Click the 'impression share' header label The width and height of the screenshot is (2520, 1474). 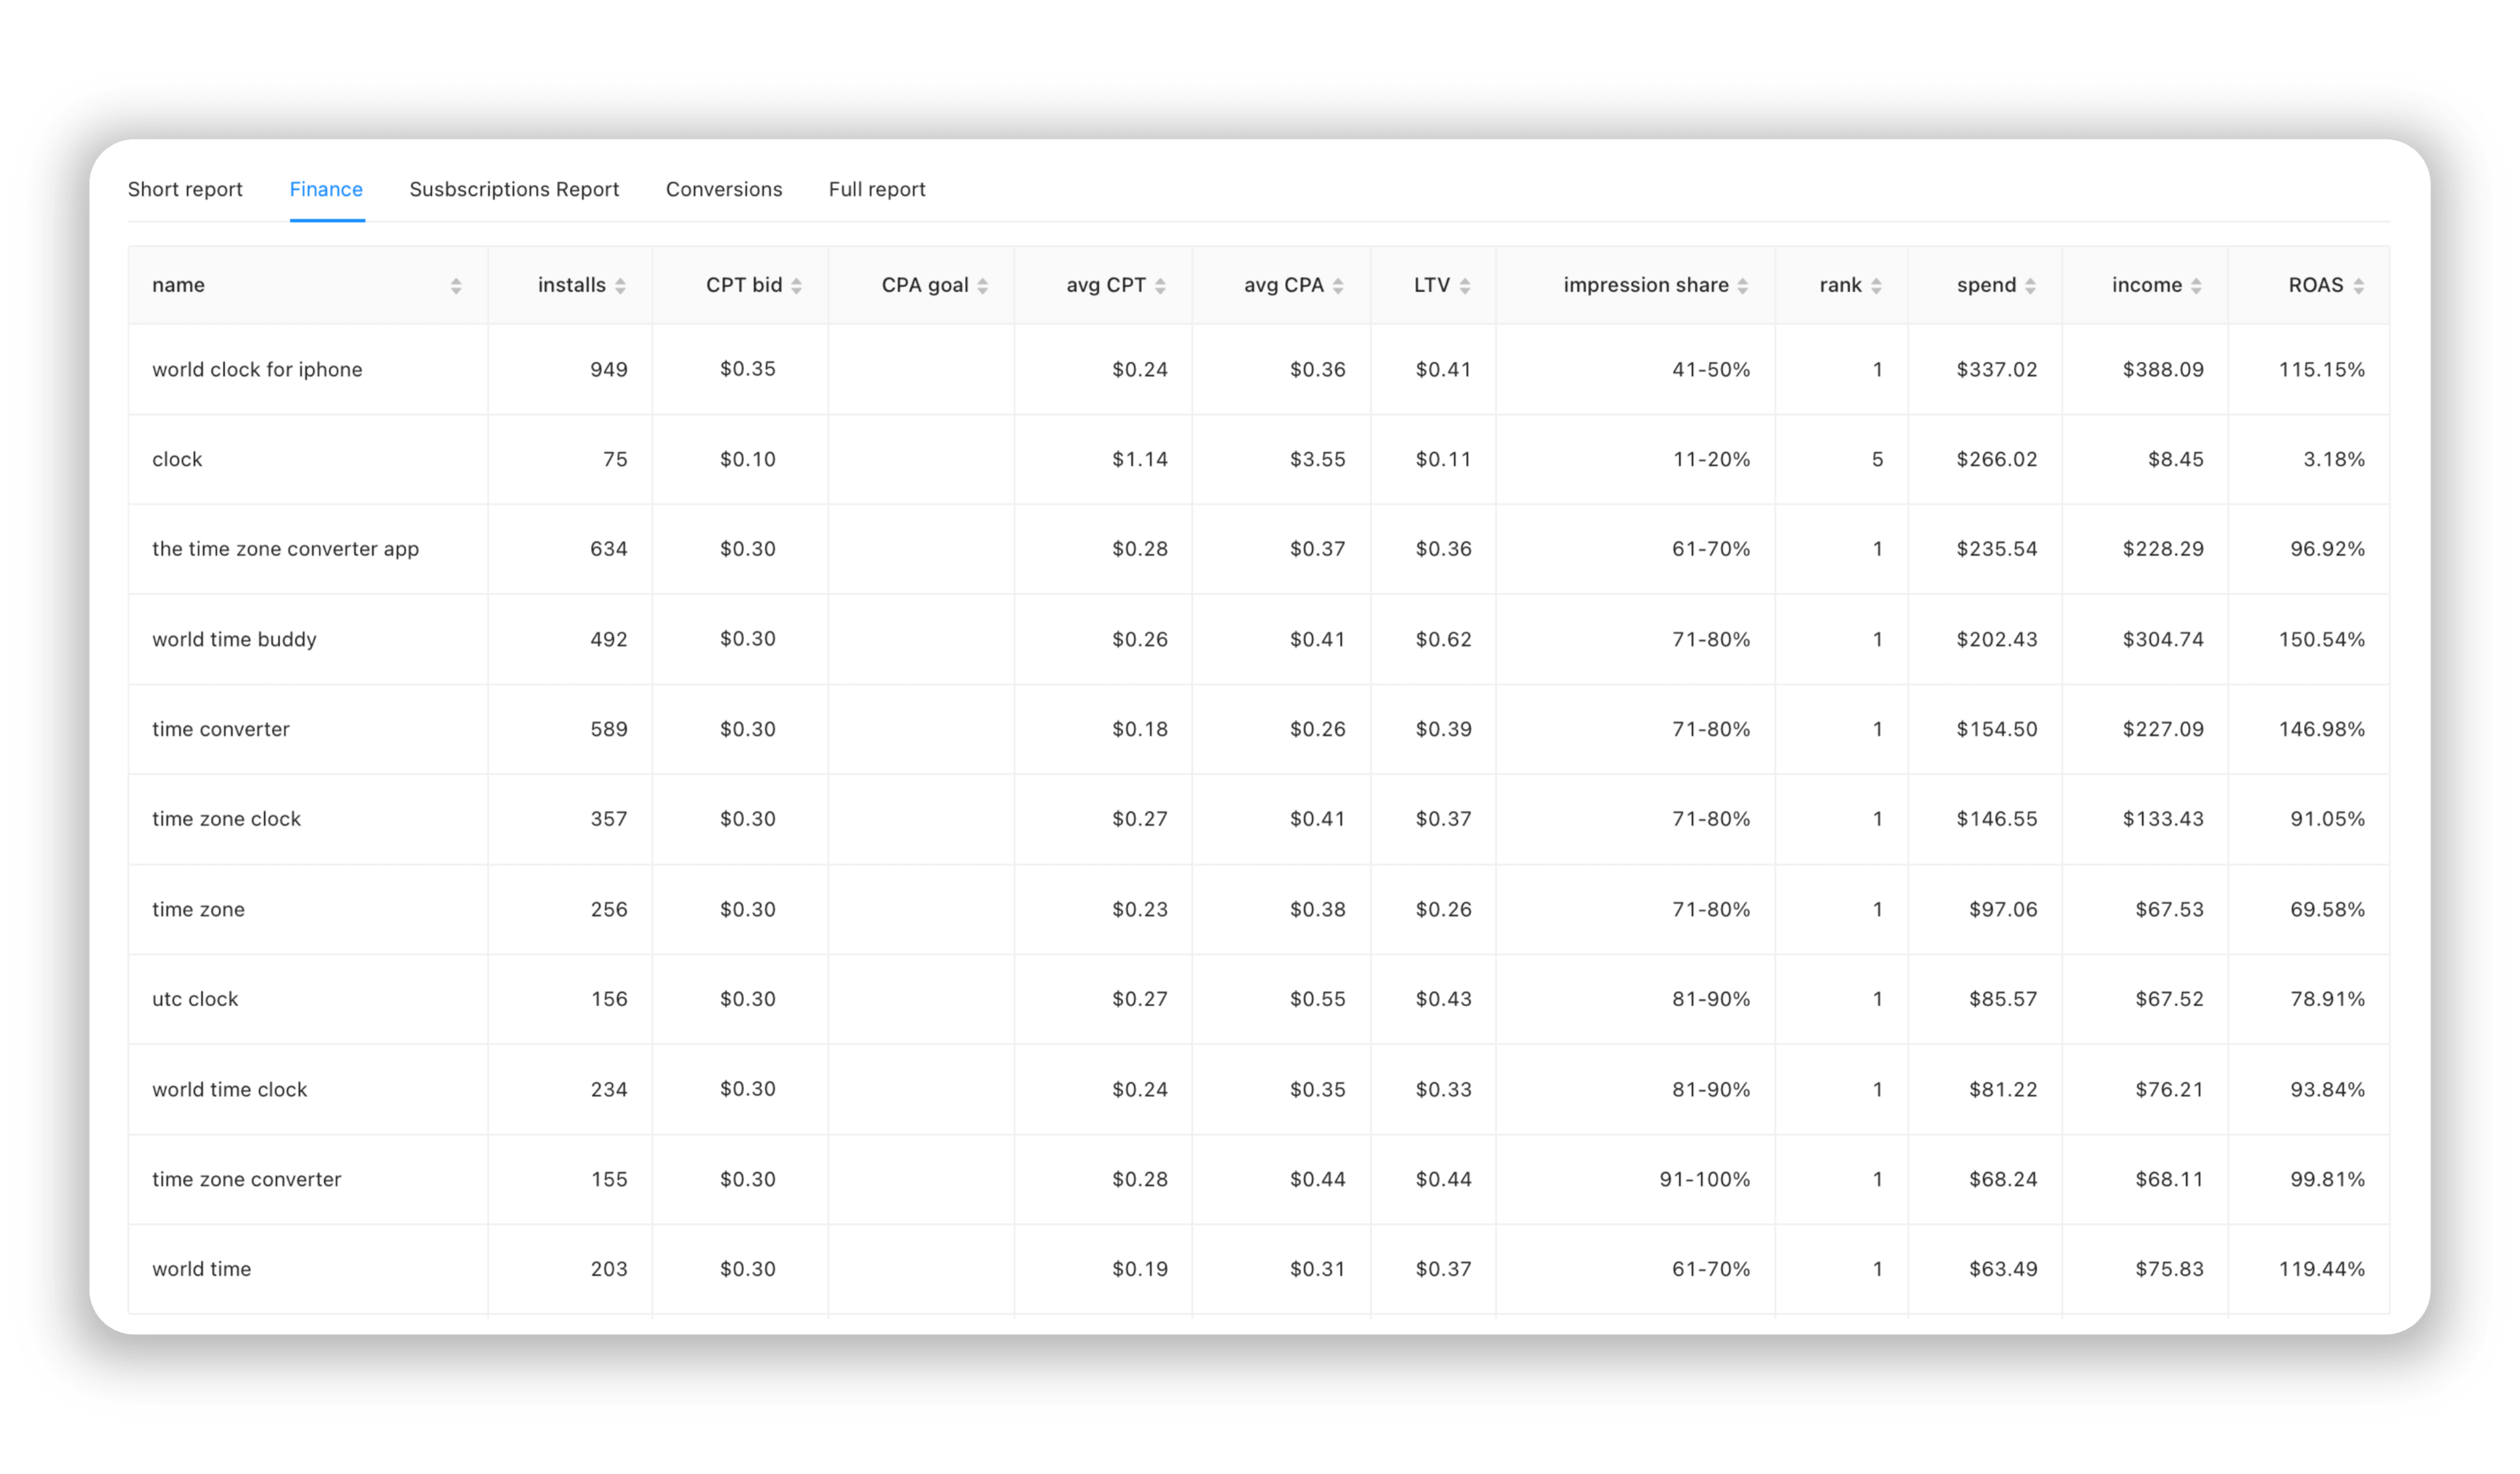[x=1646, y=285]
